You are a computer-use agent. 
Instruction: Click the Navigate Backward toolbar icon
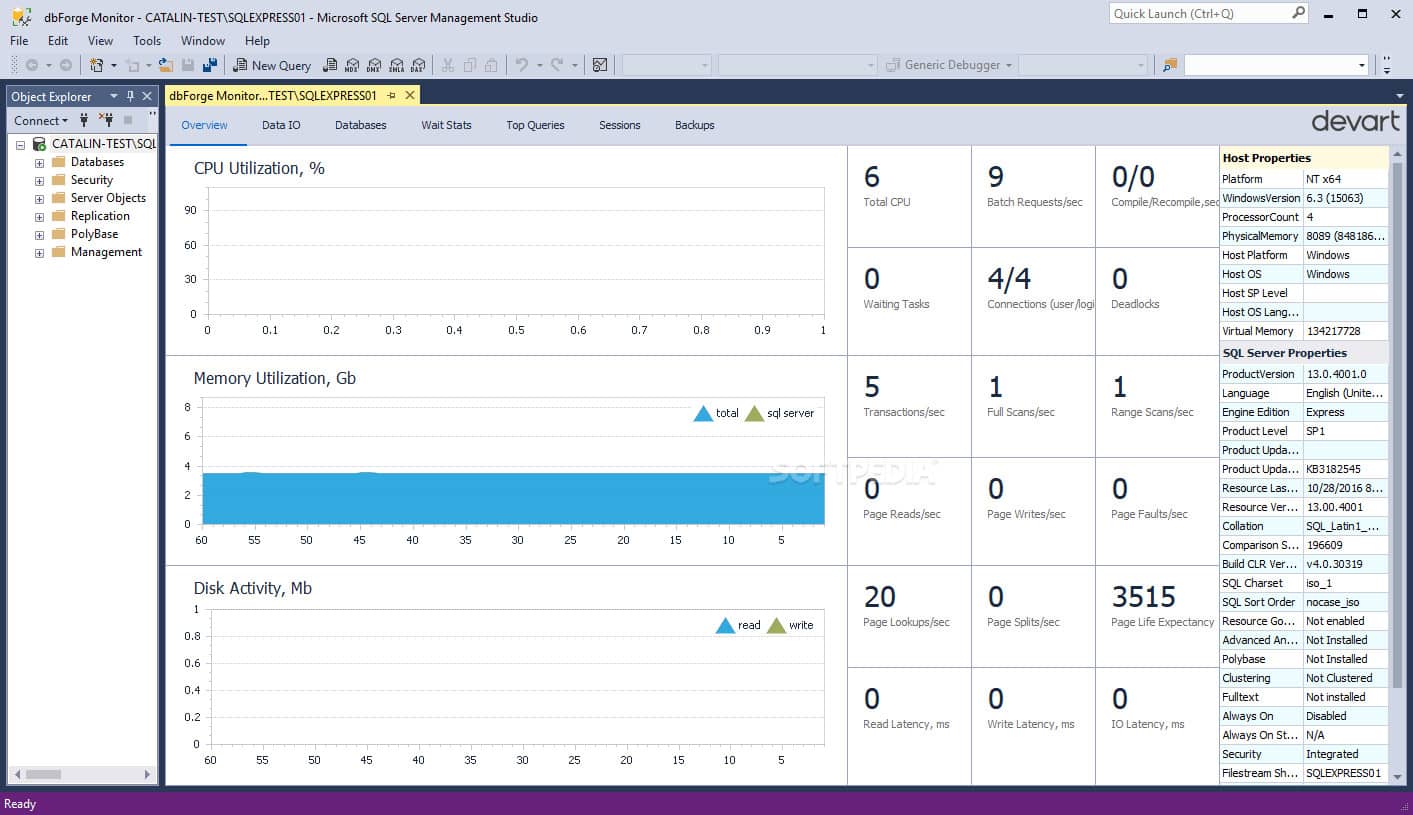click(x=32, y=65)
